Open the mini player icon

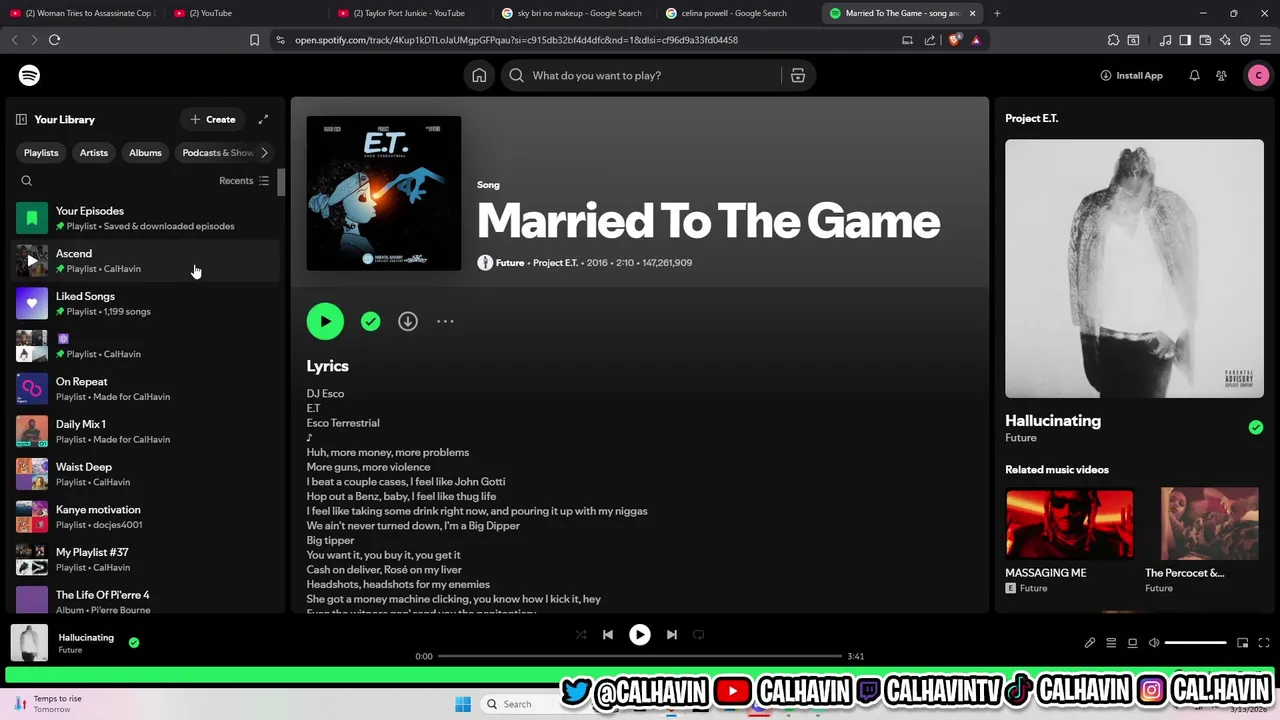(1242, 643)
